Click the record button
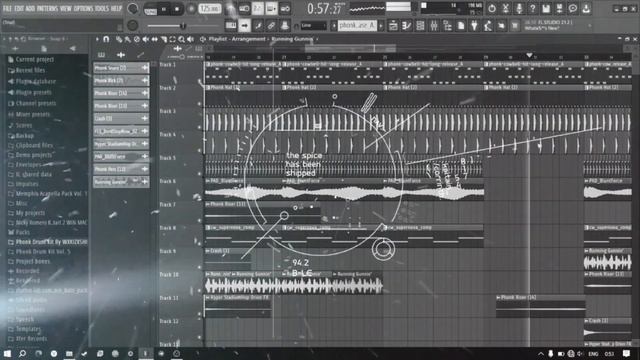Image resolution: width=640 pixels, height=360 pixels. tap(191, 9)
